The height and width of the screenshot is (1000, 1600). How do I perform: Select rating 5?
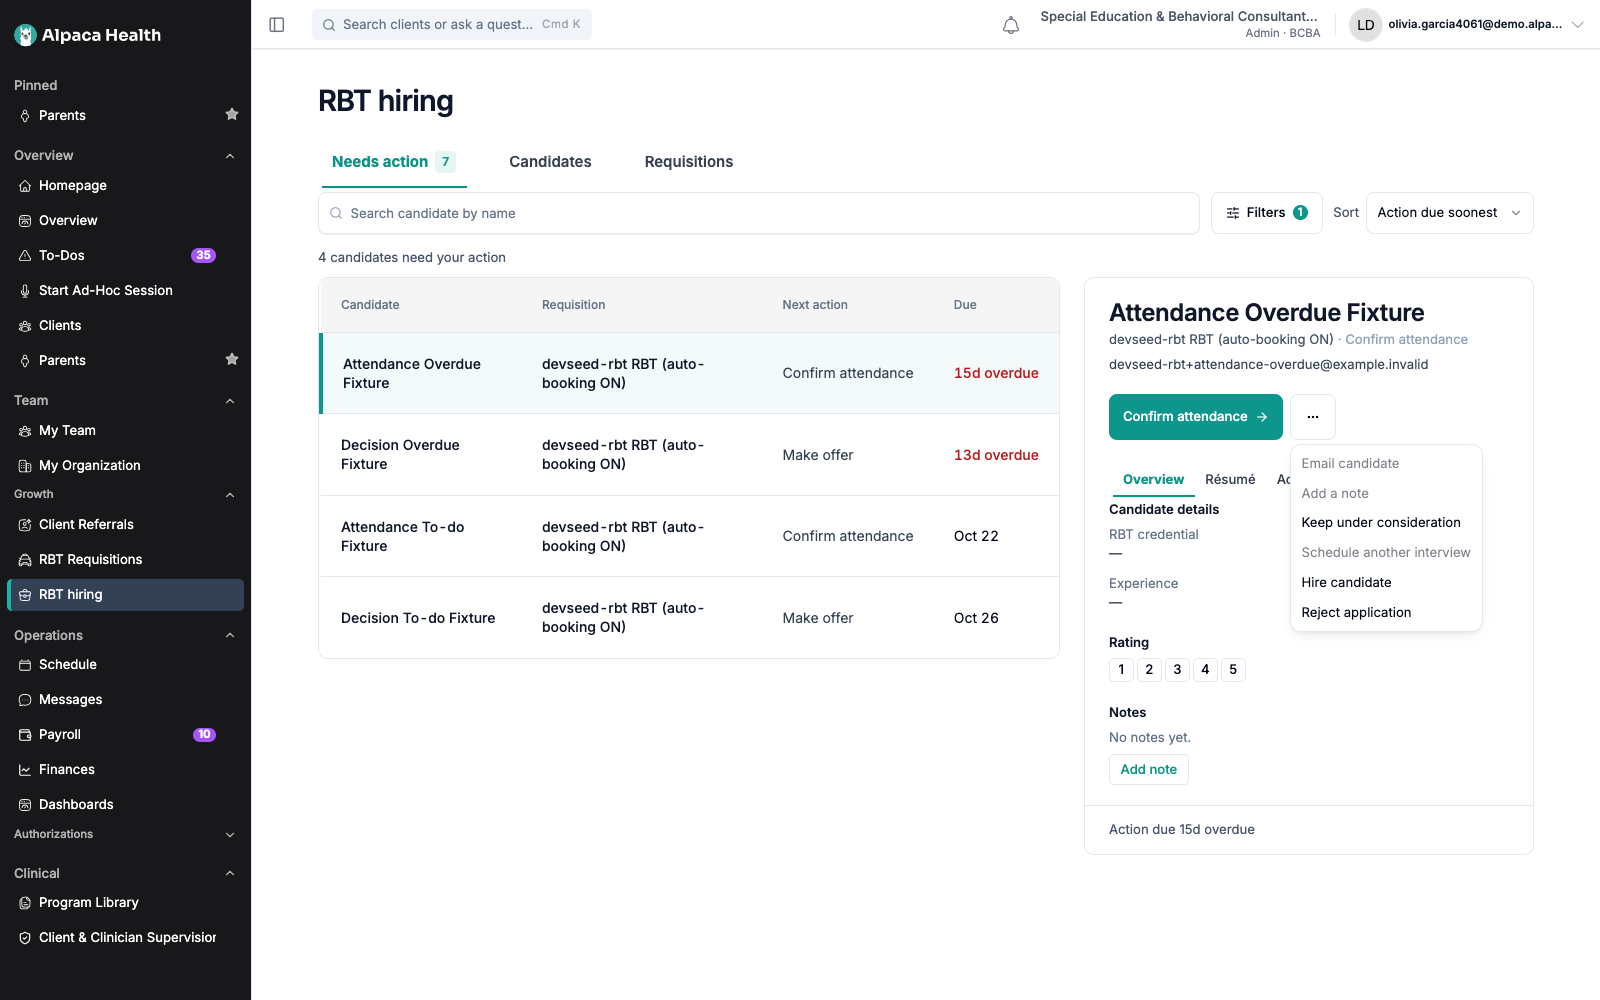click(1233, 670)
